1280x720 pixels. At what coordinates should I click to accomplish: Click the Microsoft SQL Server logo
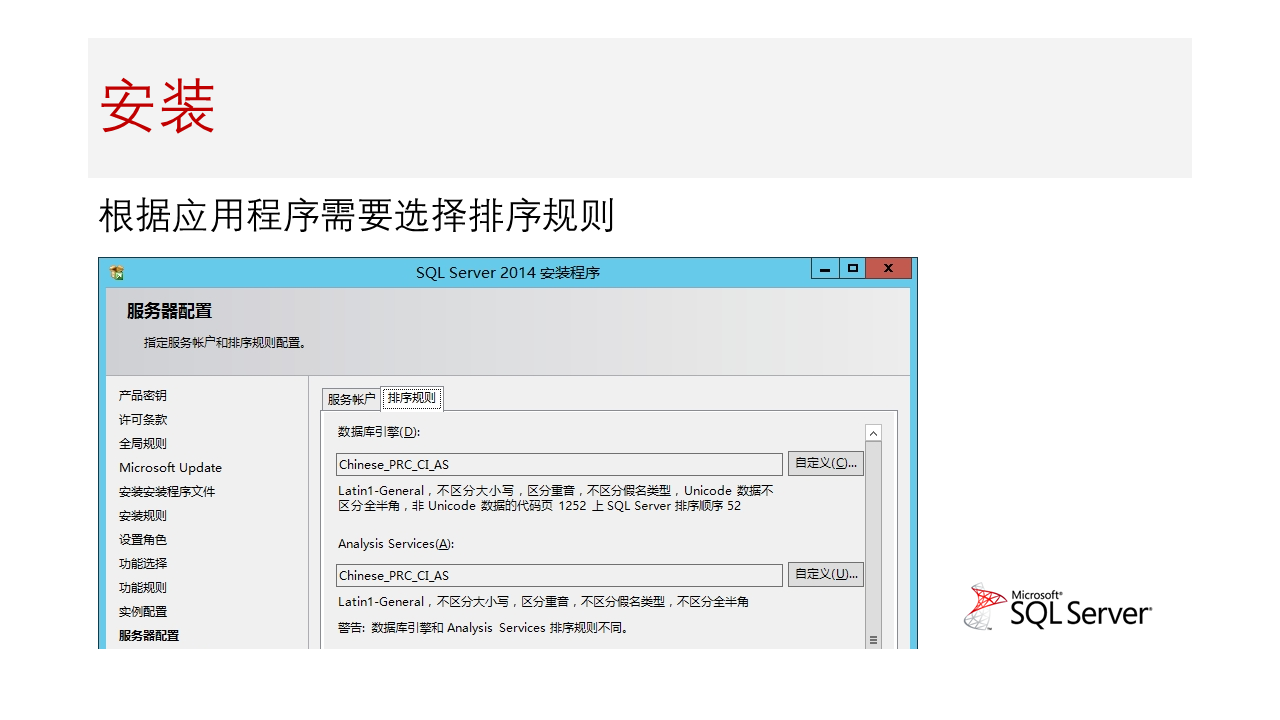tap(1058, 607)
